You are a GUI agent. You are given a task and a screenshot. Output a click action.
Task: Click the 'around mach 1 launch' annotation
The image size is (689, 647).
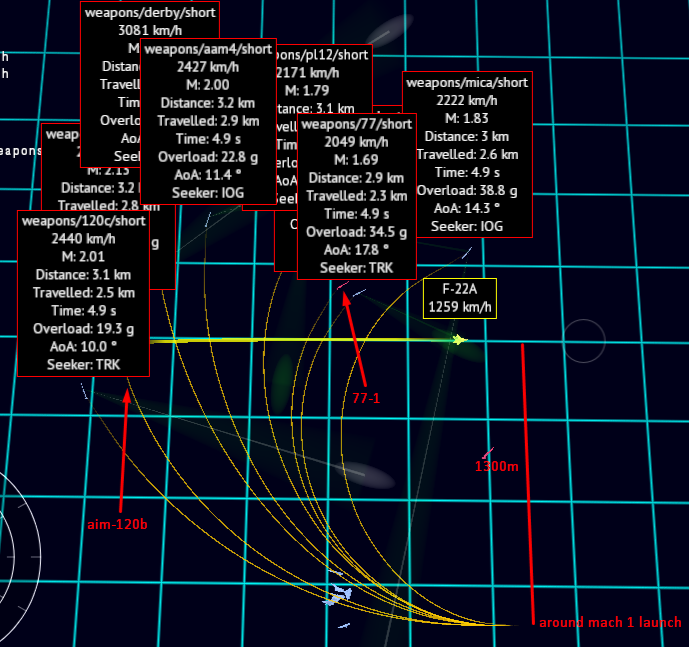(x=610, y=622)
